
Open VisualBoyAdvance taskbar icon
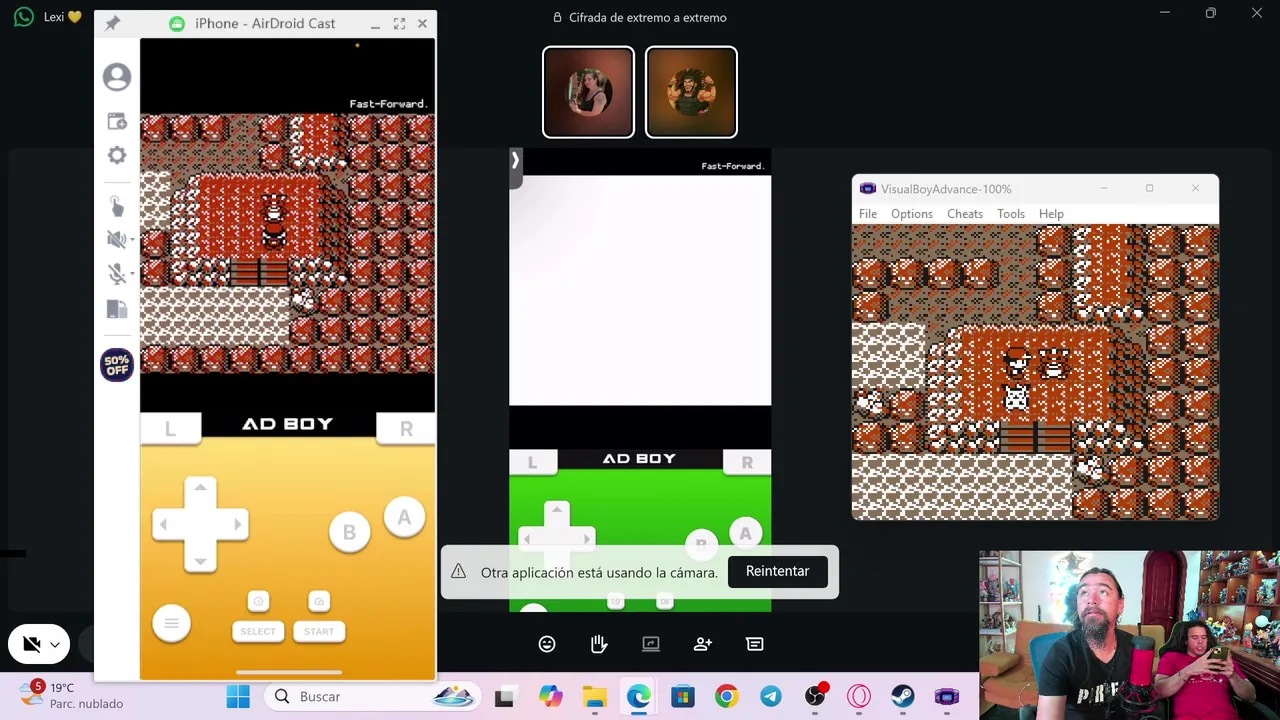coord(947,697)
